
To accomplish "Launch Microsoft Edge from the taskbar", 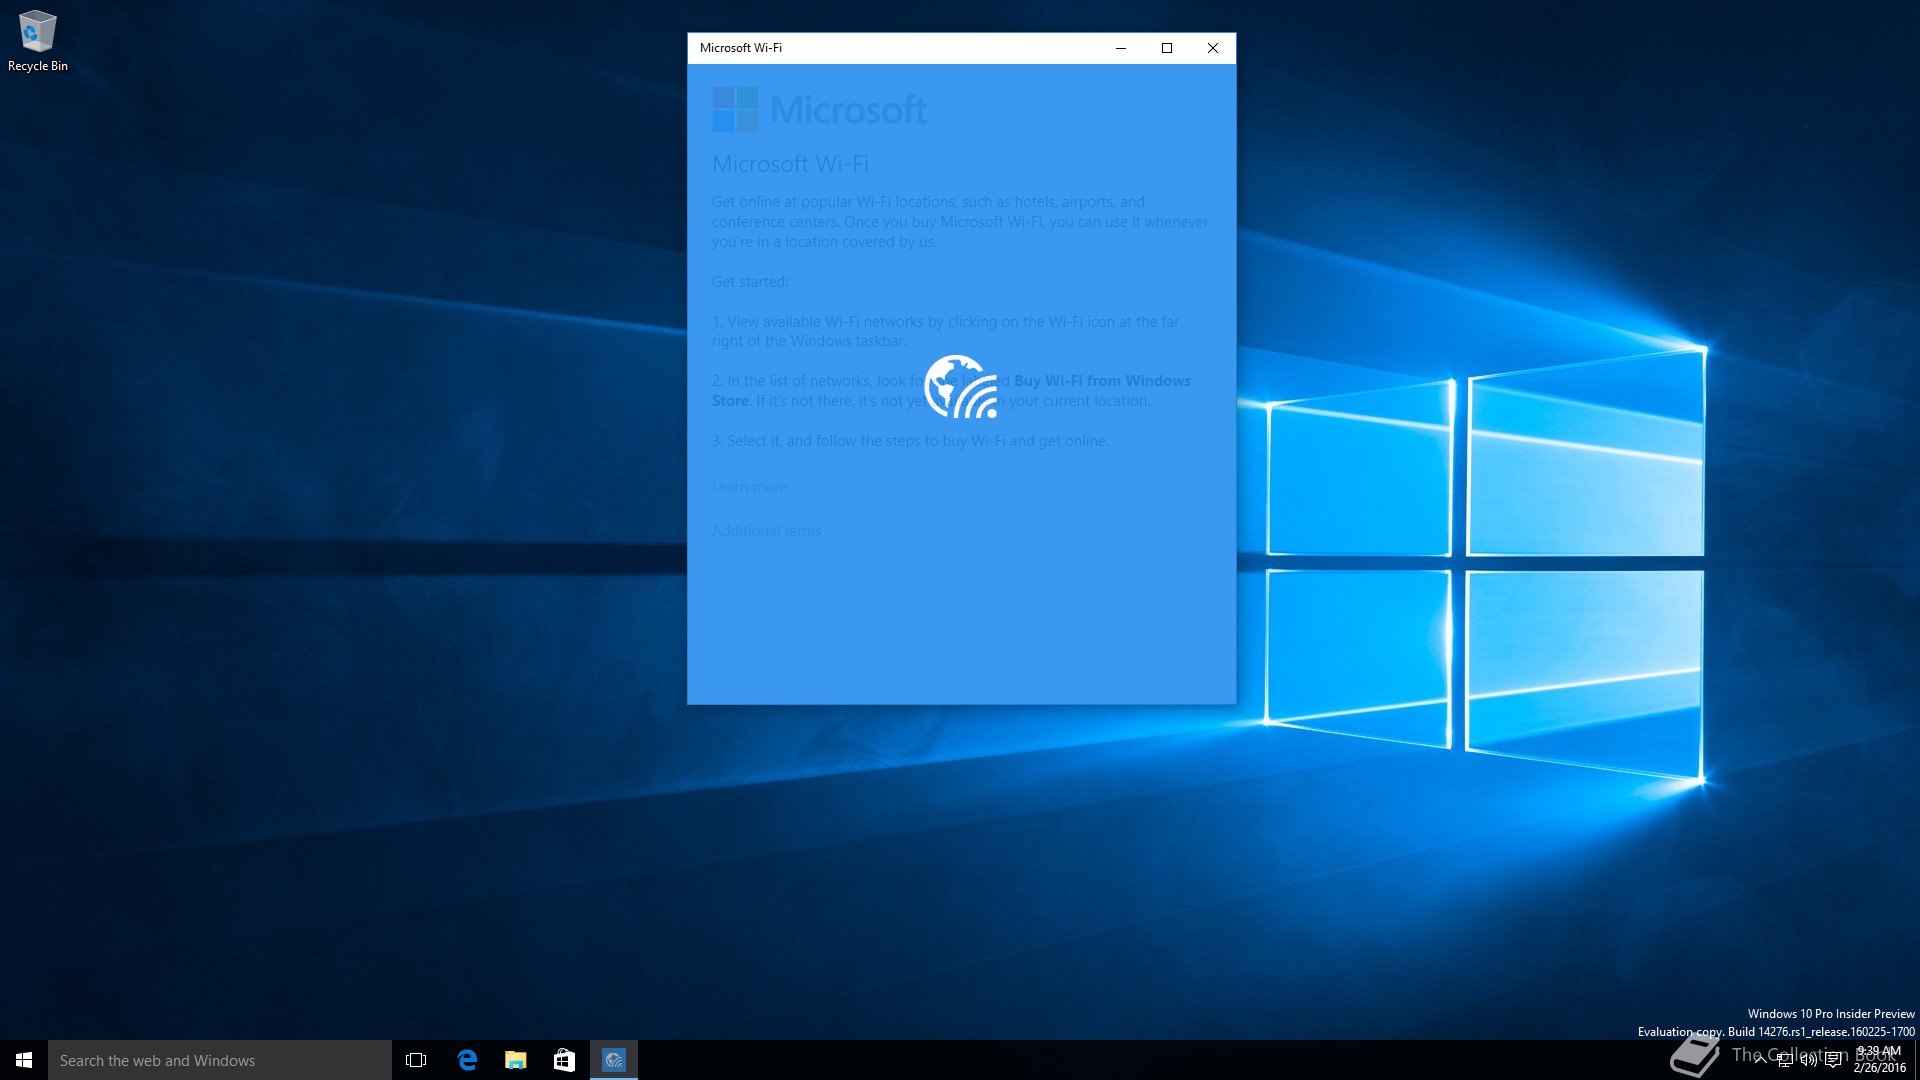I will tap(466, 1060).
